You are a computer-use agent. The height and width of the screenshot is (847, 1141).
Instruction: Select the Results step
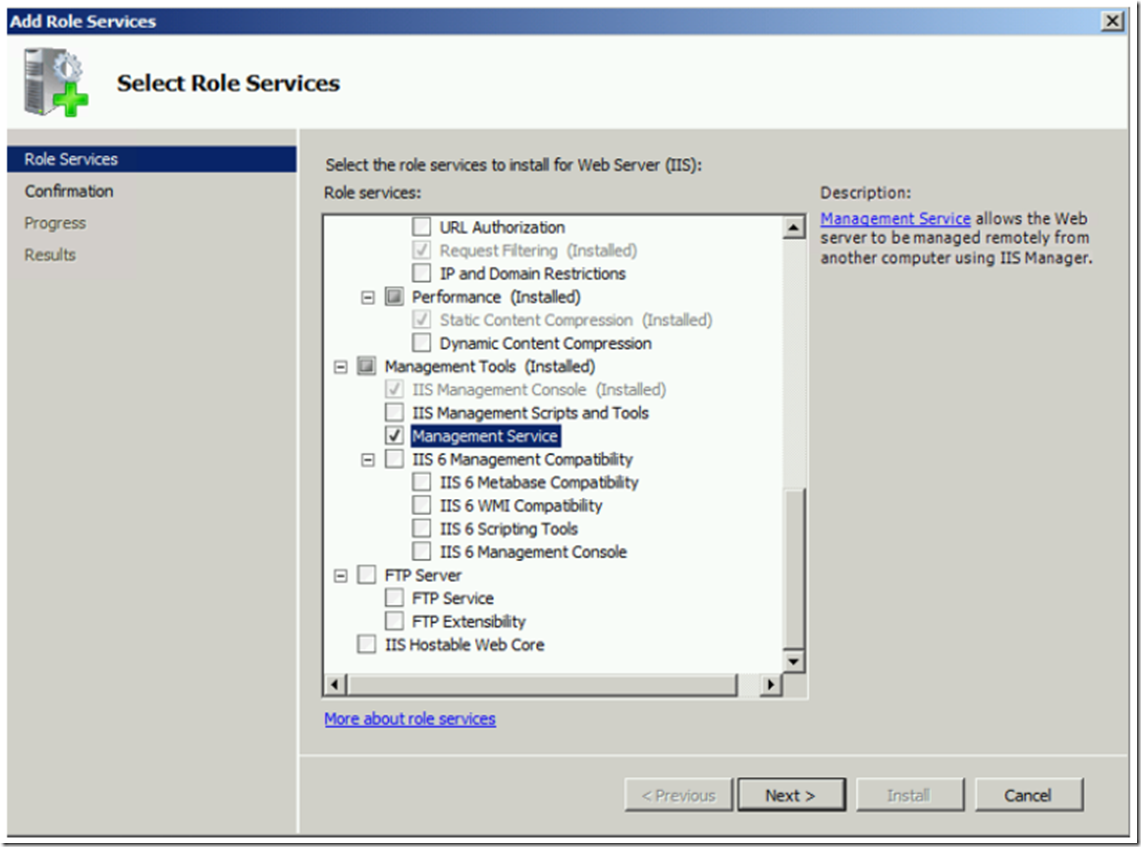(50, 255)
